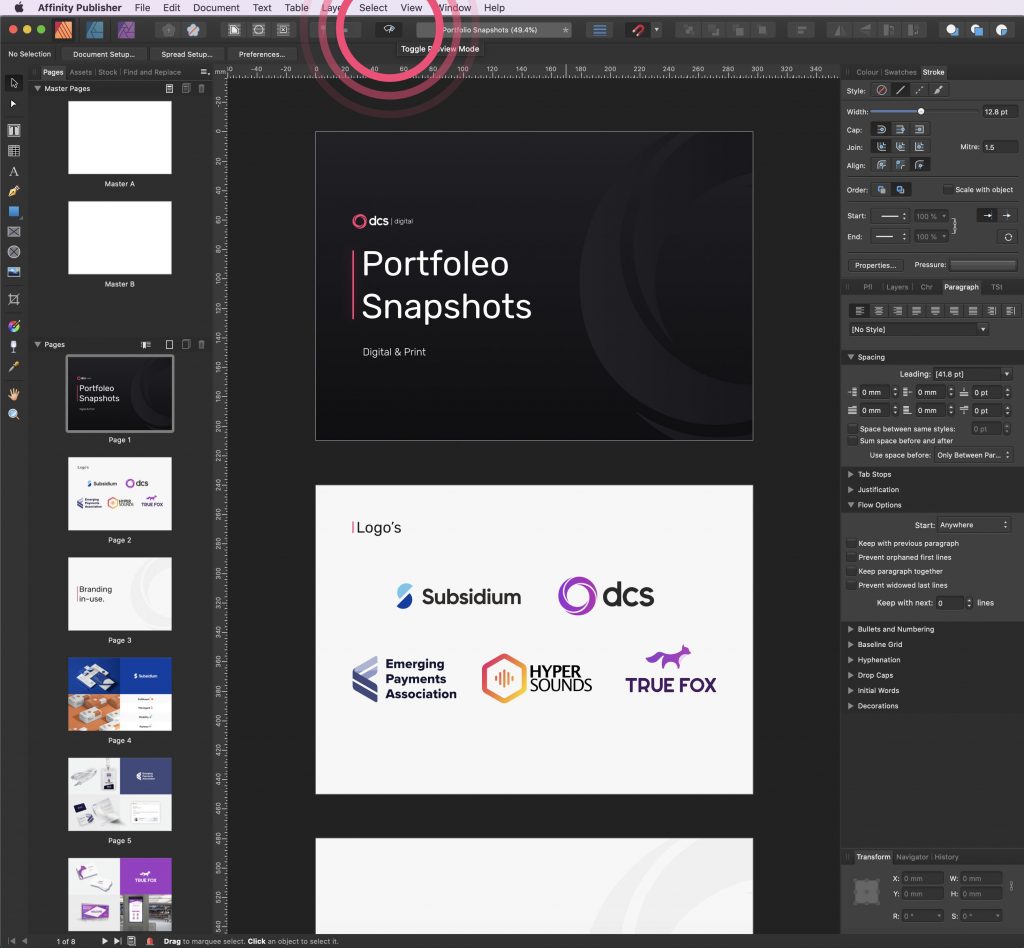
Task: Select the Page 2 thumbnail
Action: (119, 494)
